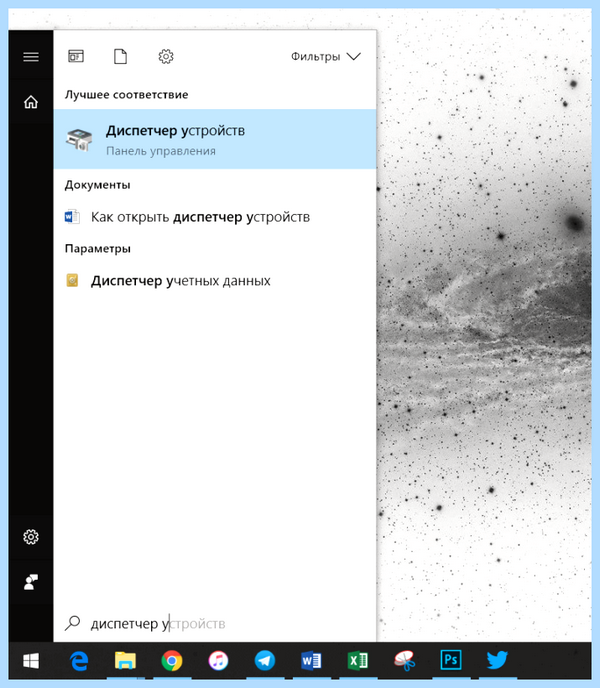Click the Документы section heading
This screenshot has height=688, width=600.
point(97,185)
